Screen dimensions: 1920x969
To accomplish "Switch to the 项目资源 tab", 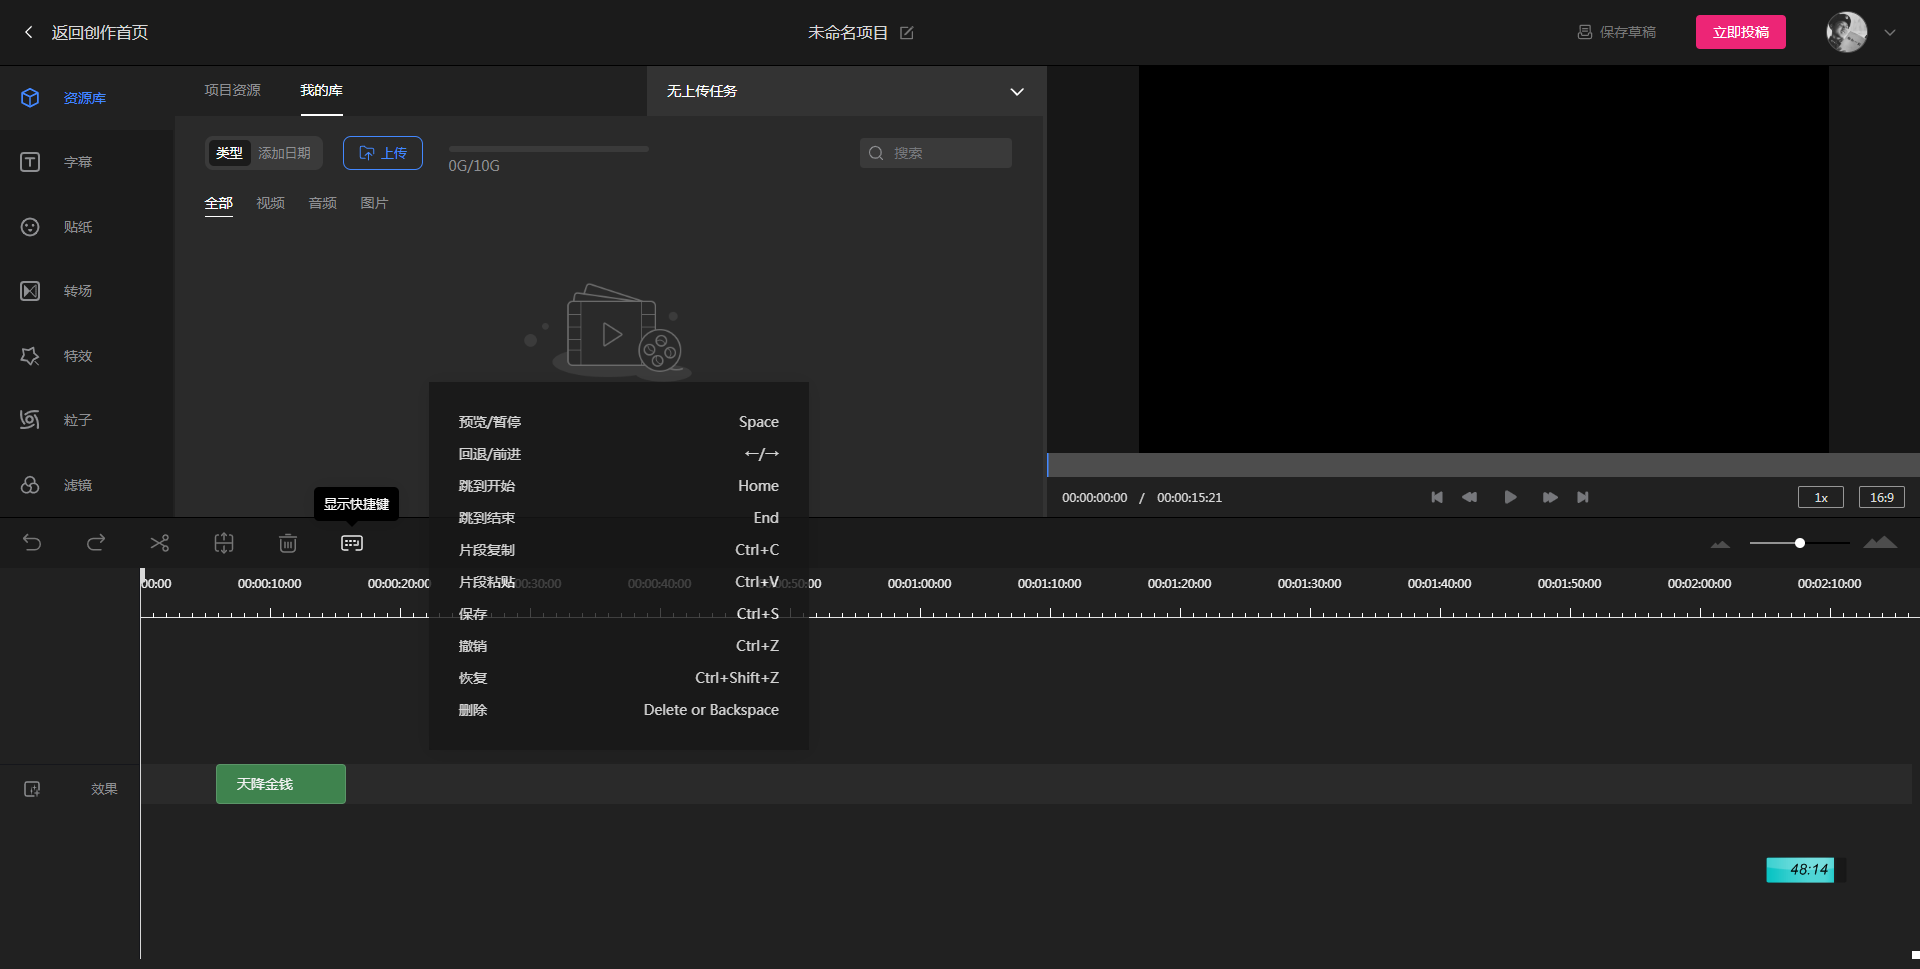I will [x=233, y=90].
